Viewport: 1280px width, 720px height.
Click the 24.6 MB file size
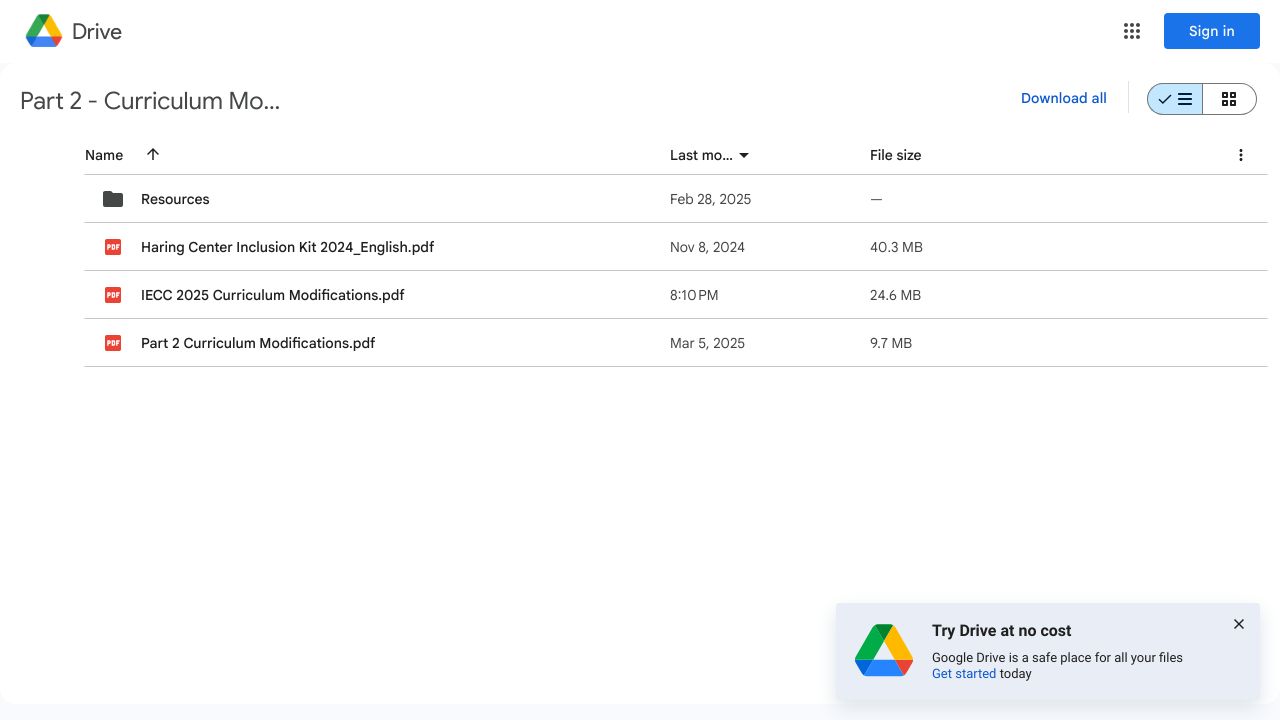pos(895,295)
